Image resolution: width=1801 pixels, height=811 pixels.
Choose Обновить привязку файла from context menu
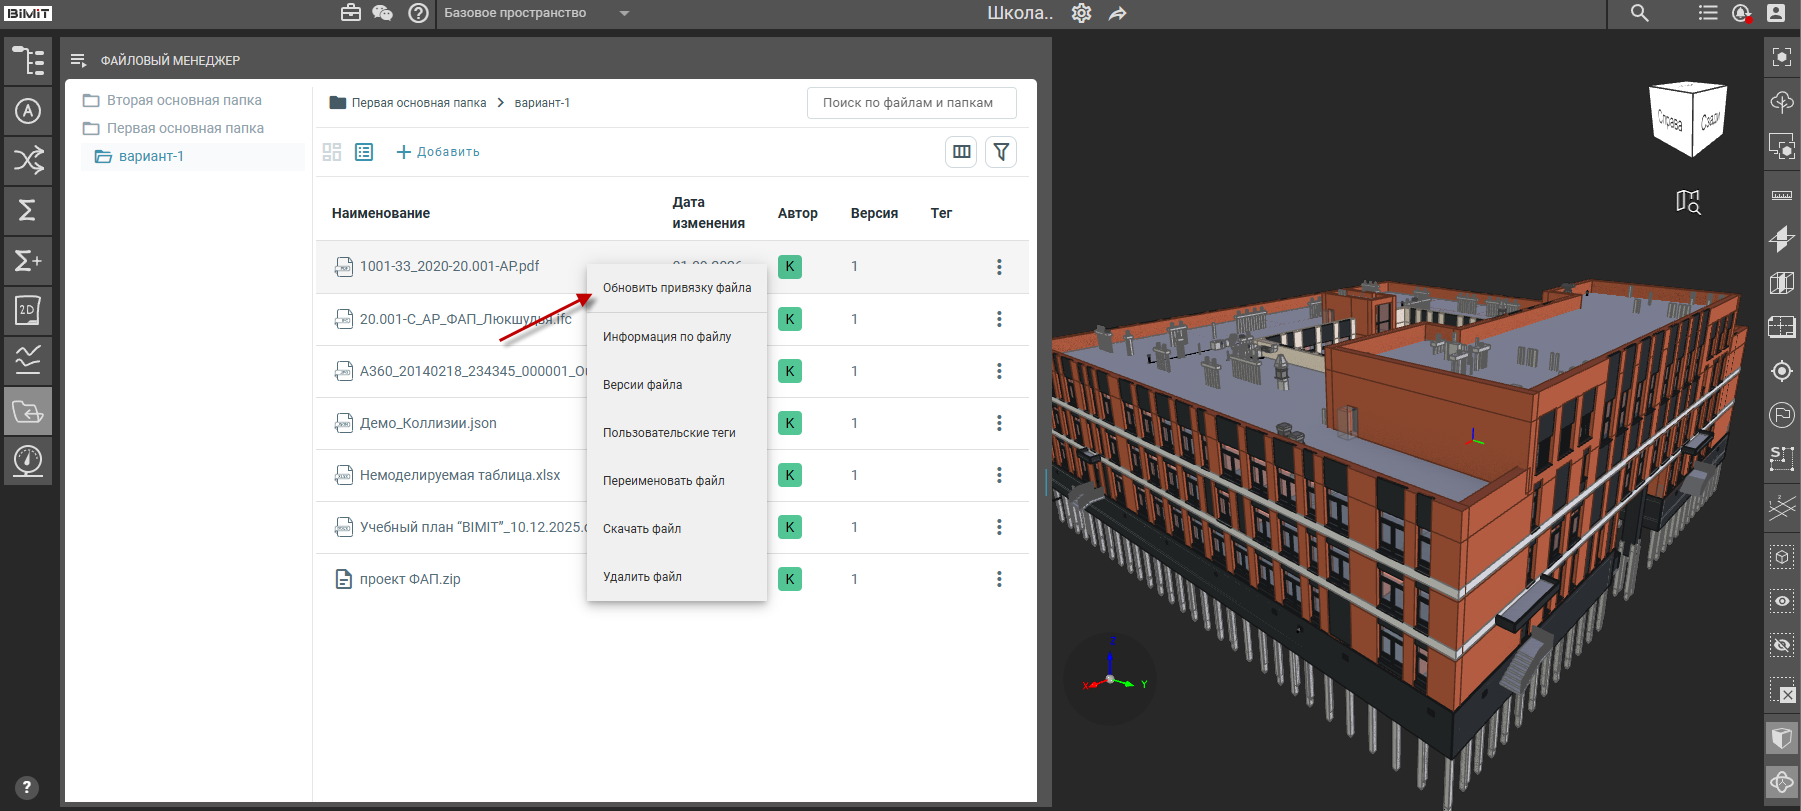(677, 288)
